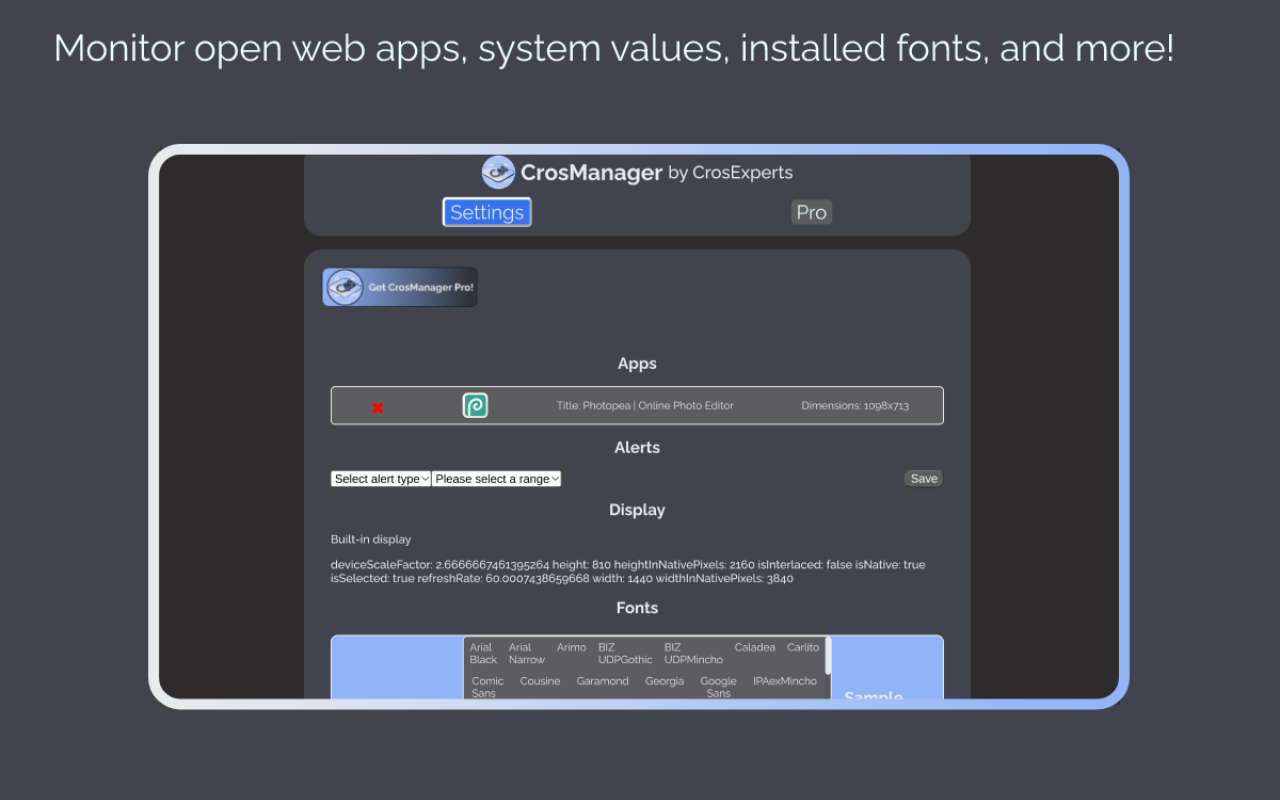The height and width of the screenshot is (800, 1280).
Task: Select the Arimo font
Action: pyautogui.click(x=571, y=647)
